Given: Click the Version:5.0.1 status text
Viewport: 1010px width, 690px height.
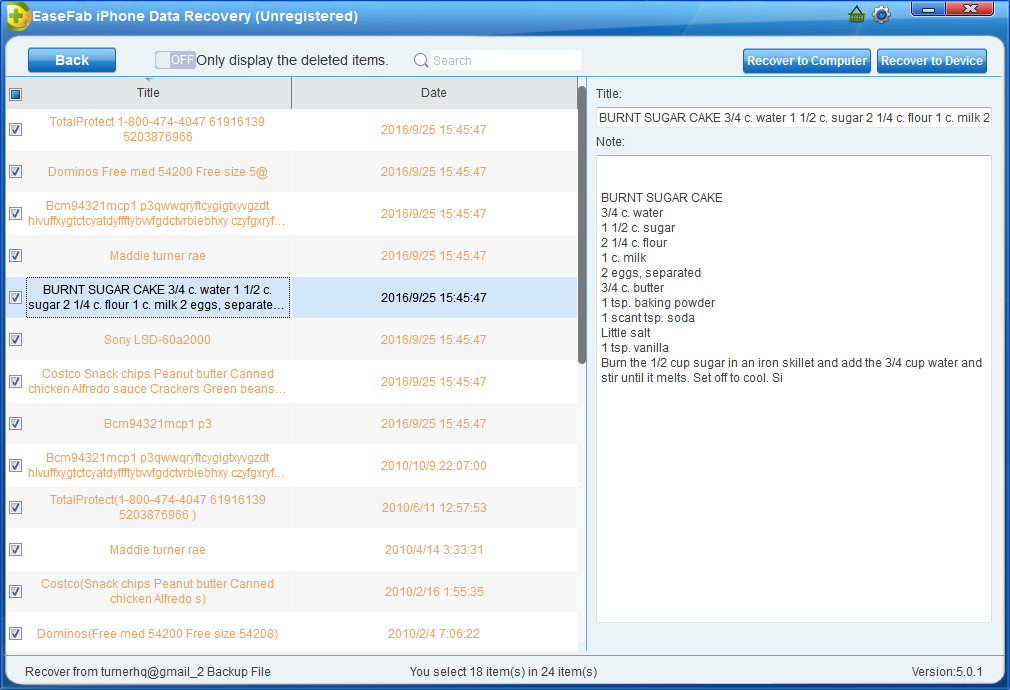Looking at the screenshot, I should tap(947, 671).
